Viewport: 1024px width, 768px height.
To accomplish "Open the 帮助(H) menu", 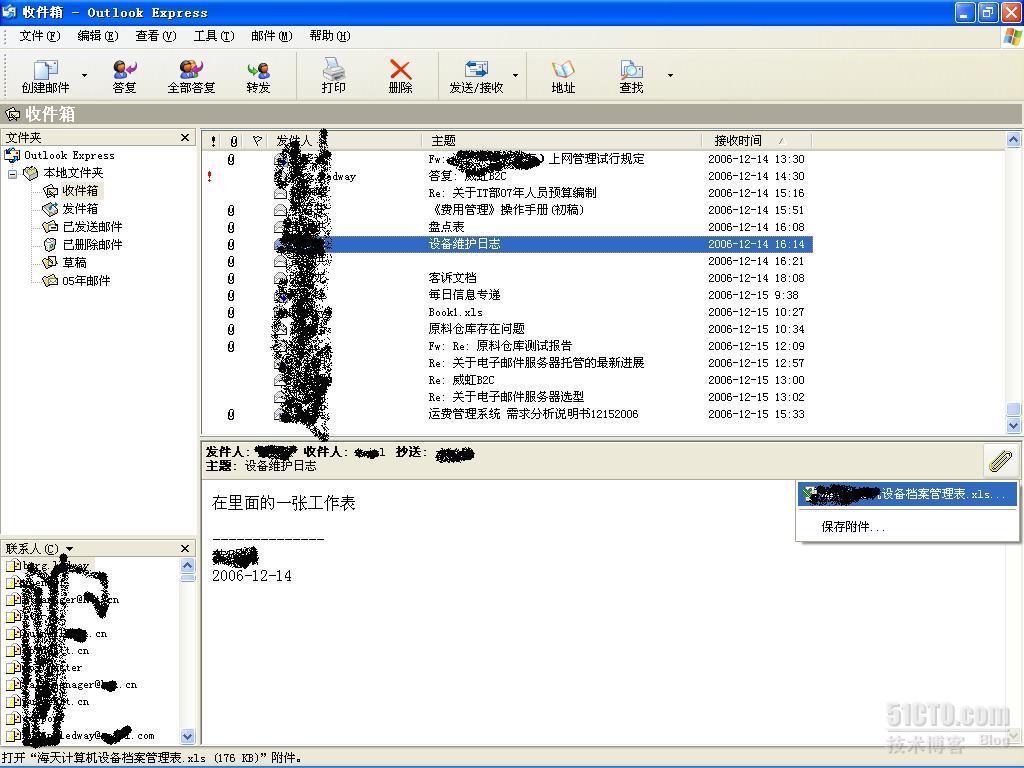I will pyautogui.click(x=330, y=36).
